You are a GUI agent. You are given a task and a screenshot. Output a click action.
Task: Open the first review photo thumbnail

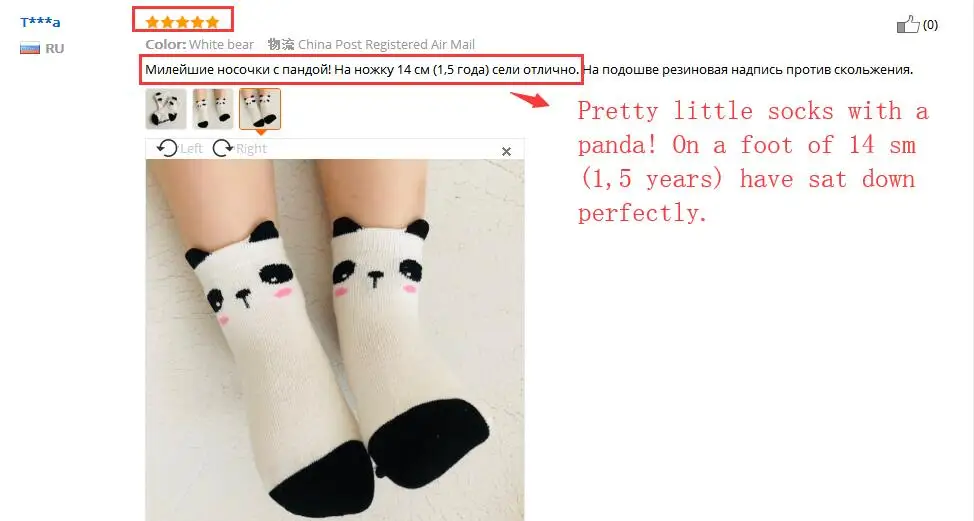click(166, 109)
